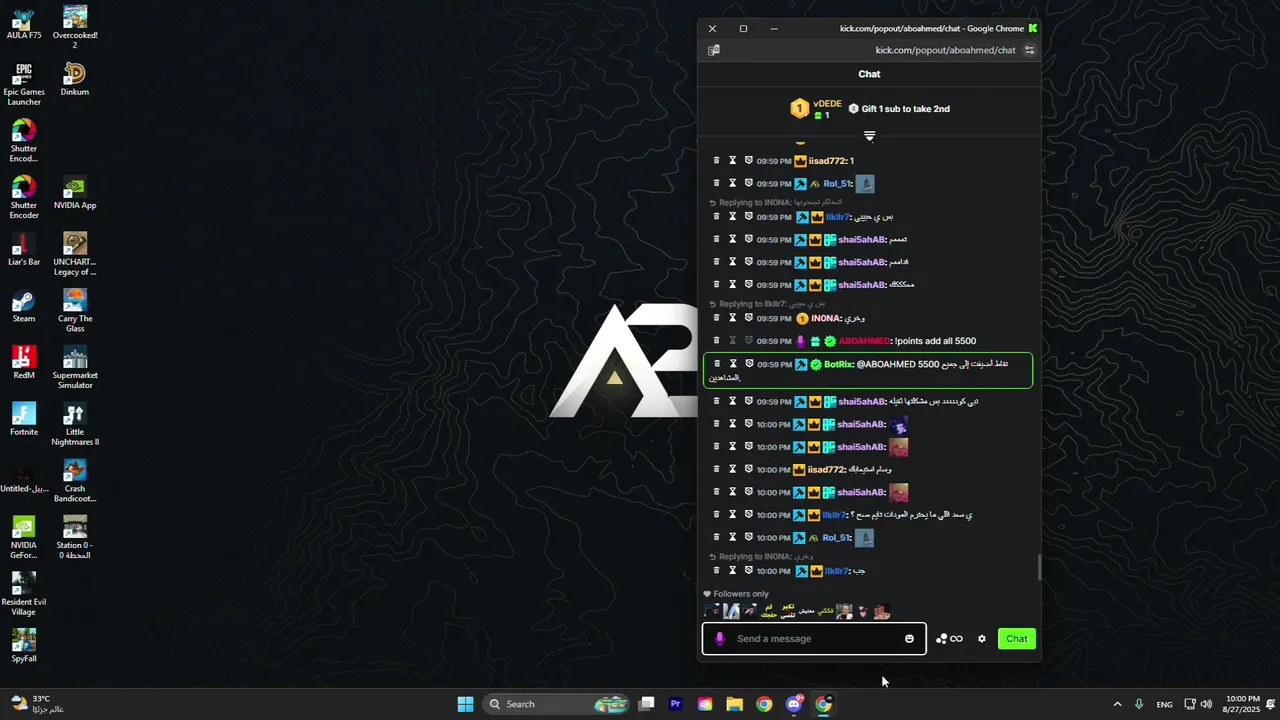Open Crash Bandicoot desktop icon
This screenshot has height=720, width=1280.
tap(75, 481)
